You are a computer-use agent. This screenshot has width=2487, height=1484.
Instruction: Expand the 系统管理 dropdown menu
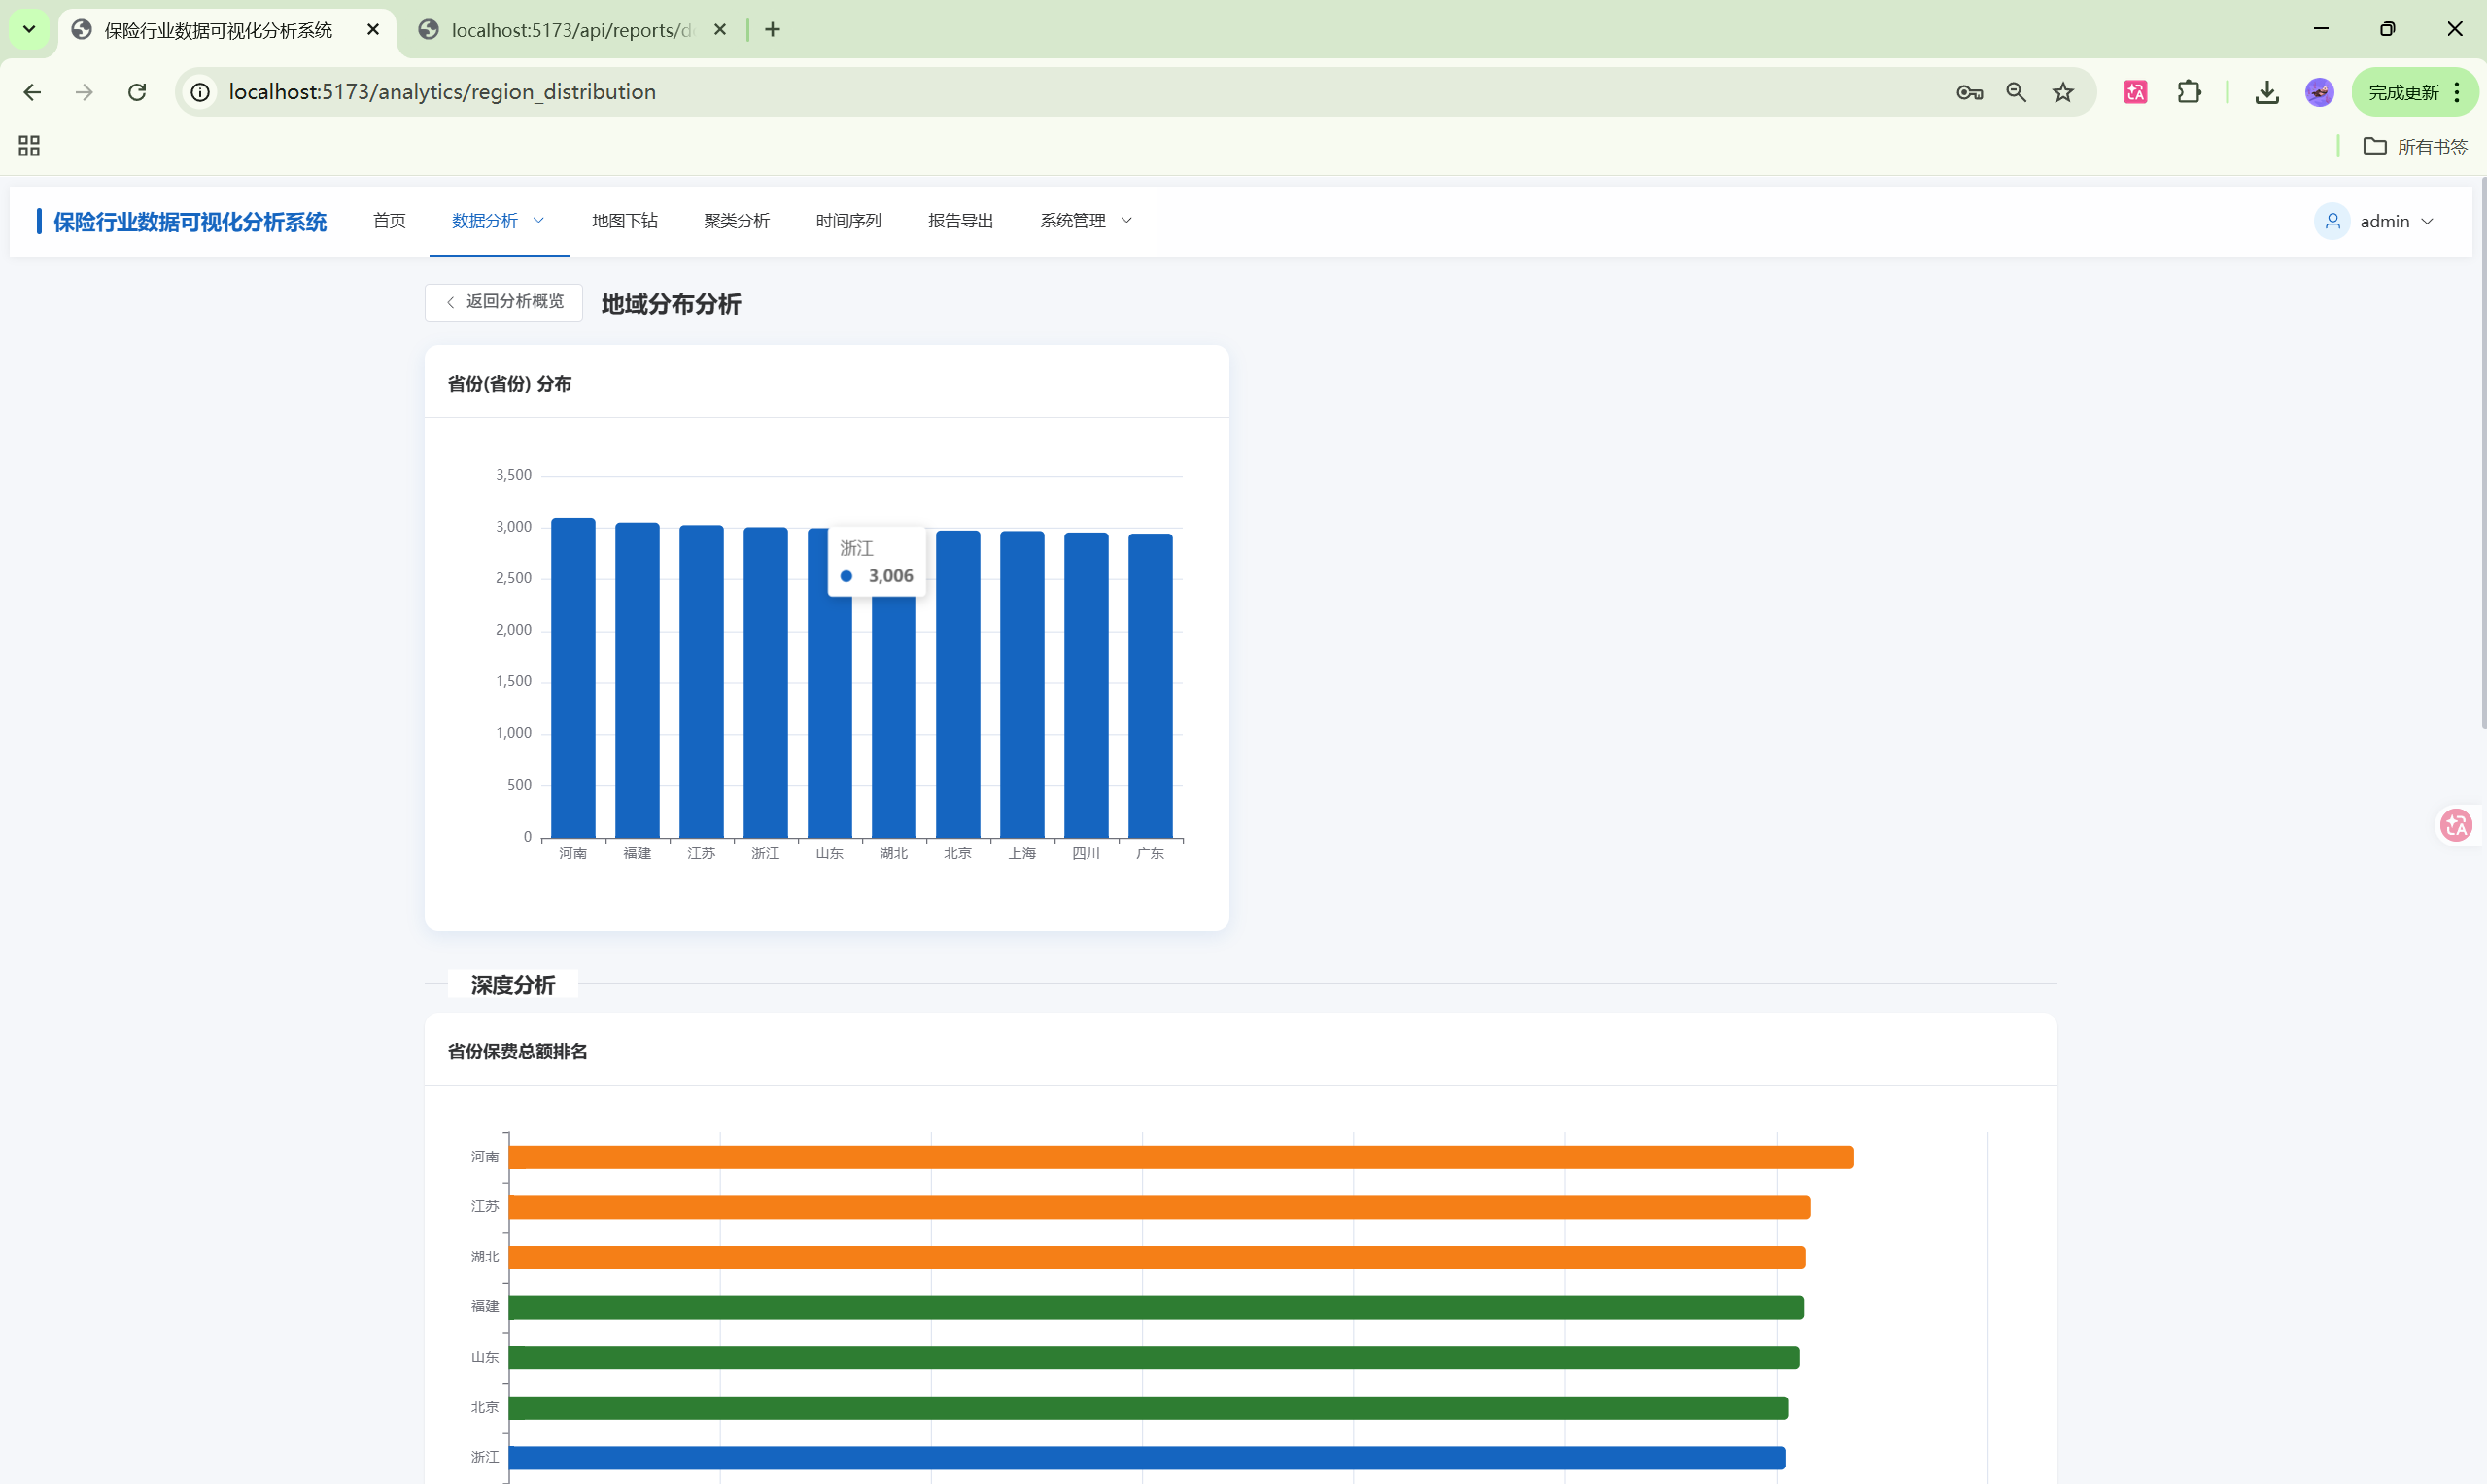1085,221
